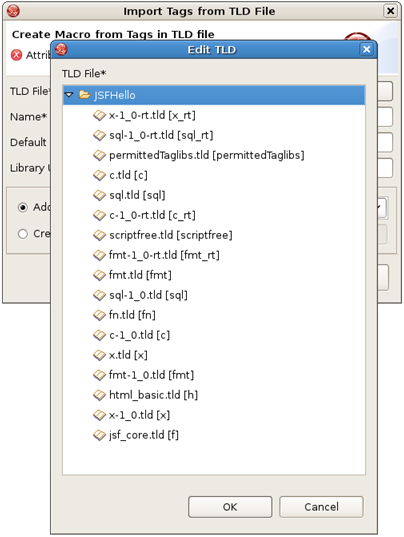Screen dimensions: 404x537
Task: Click the JSFHello open folder icon
Action: (x=85, y=95)
